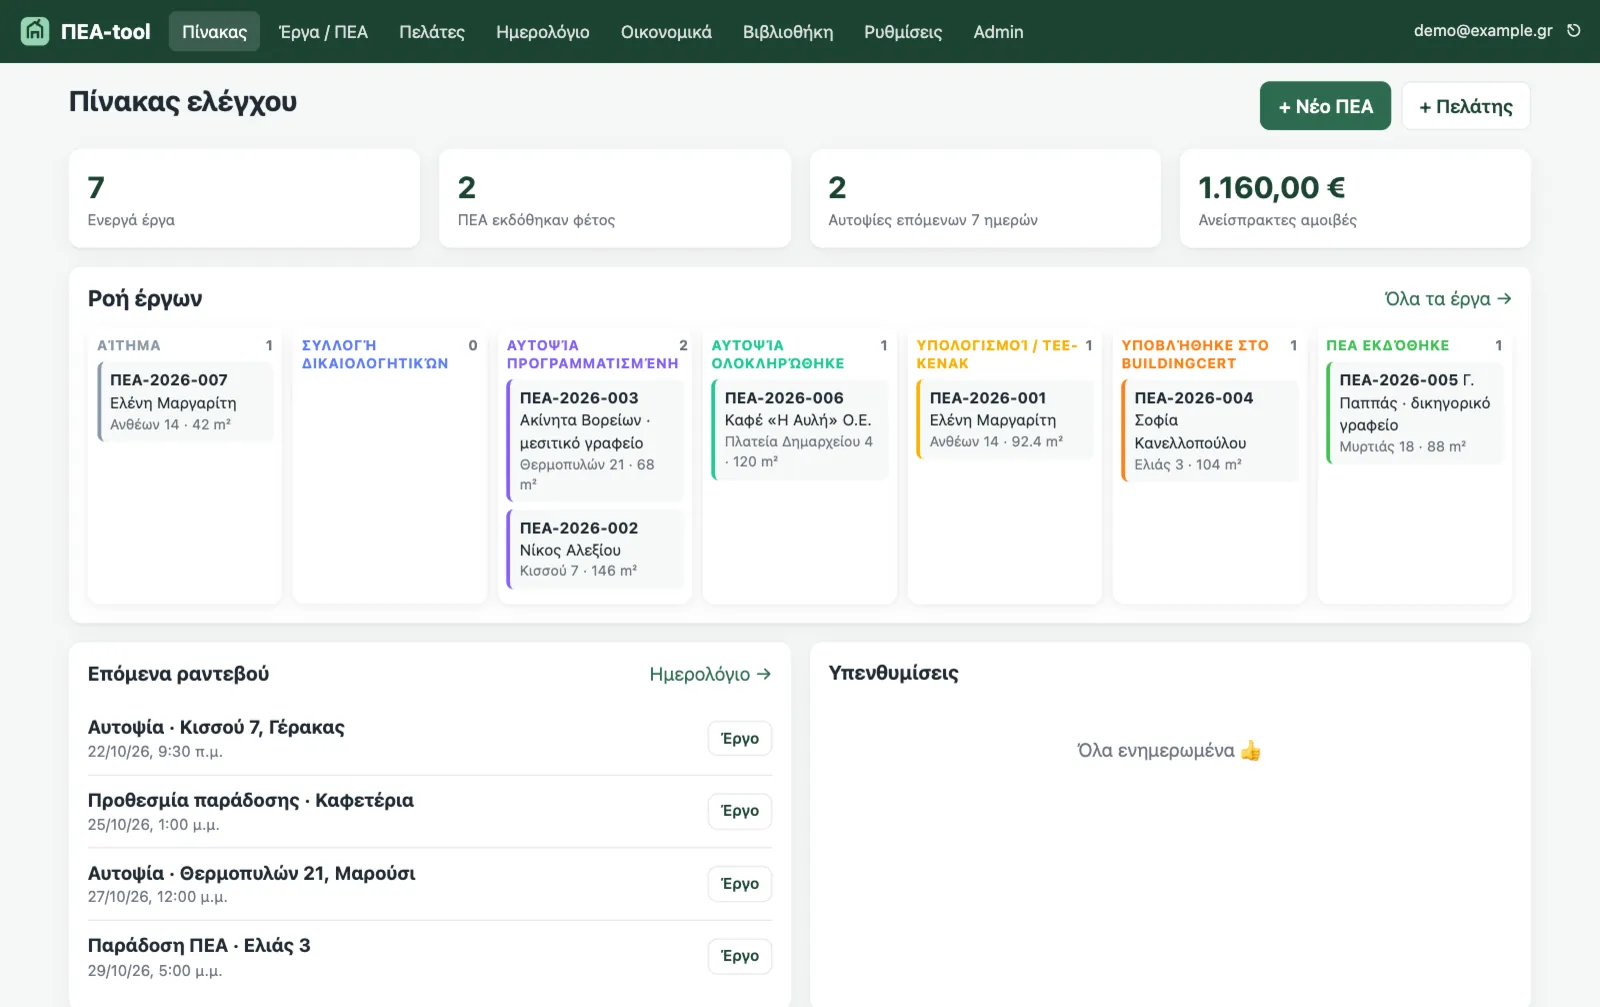The height and width of the screenshot is (1007, 1600).
Task: Select the Admin navigation item
Action: [998, 32]
